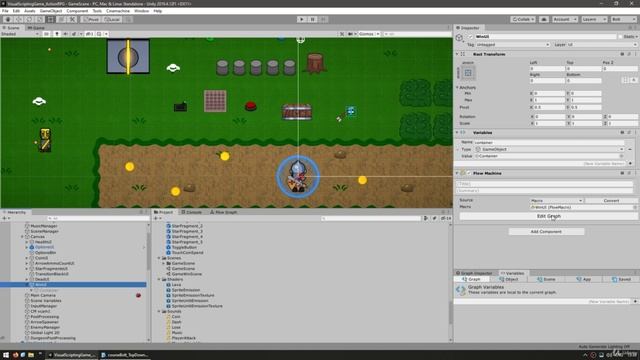Toggle the Static checkbox
The image size is (640, 360).
[620, 37]
